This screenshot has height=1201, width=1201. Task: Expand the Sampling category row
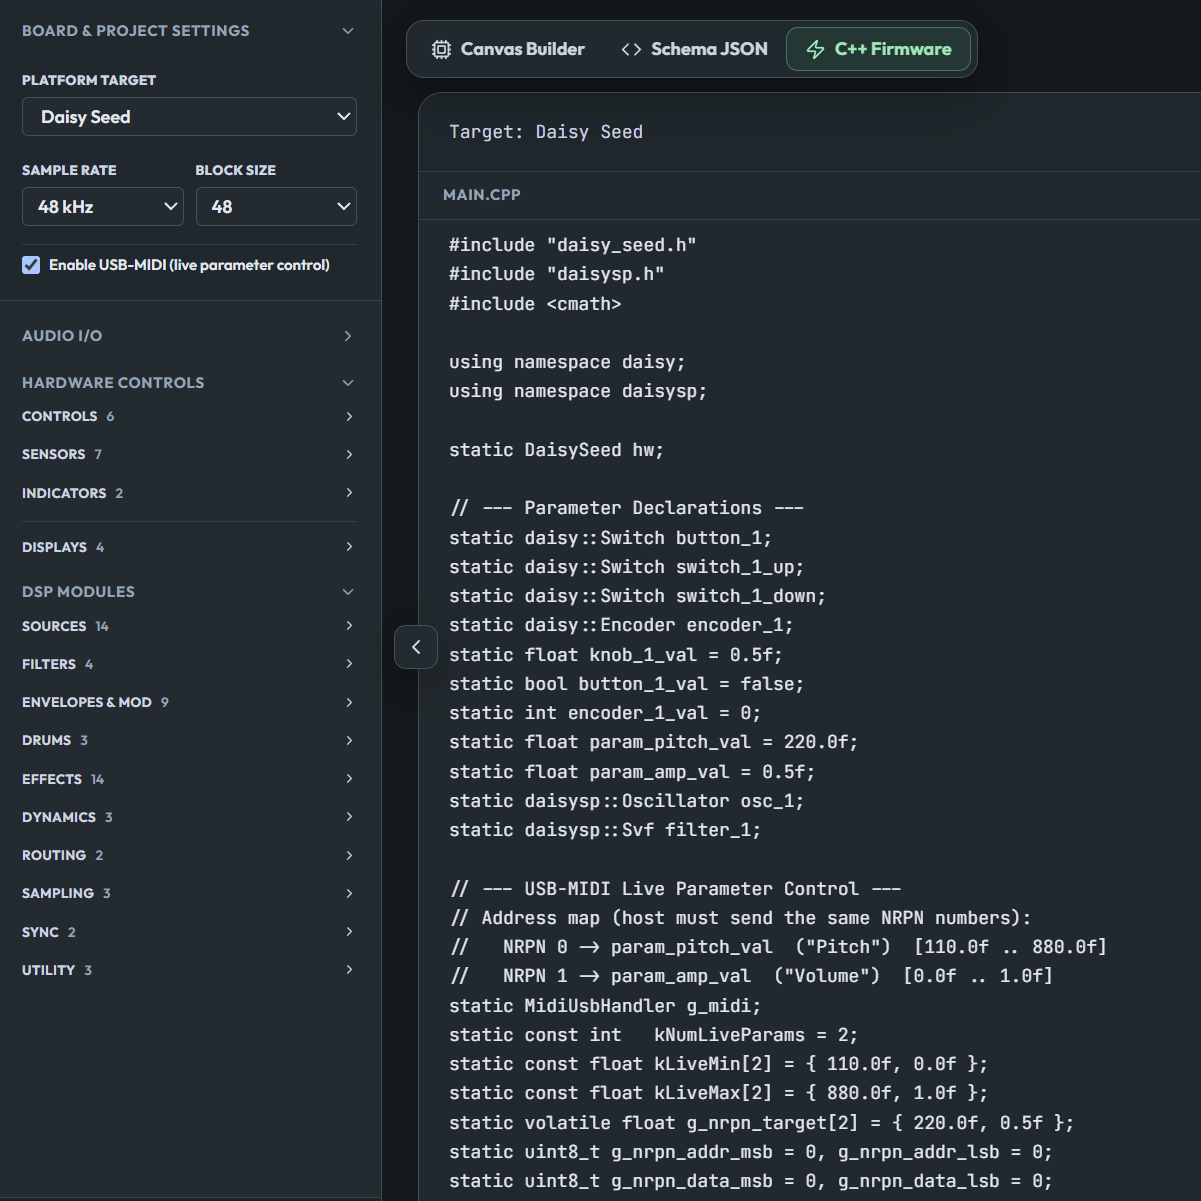189,893
